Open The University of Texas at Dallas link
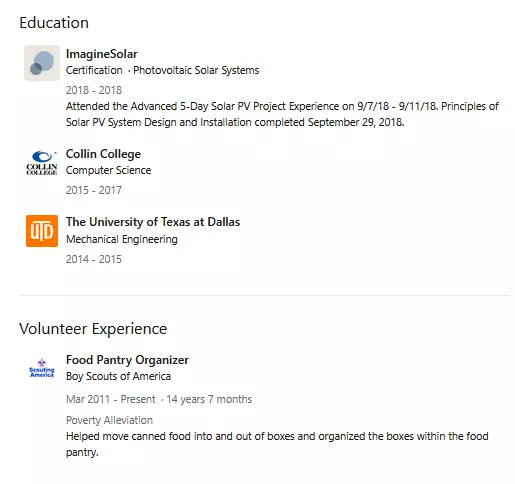The width and height of the screenshot is (515, 484). tap(153, 222)
